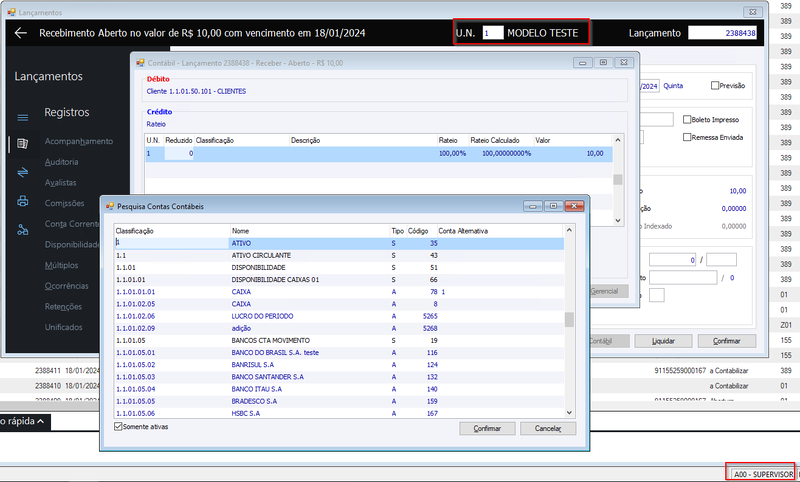800x482 pixels.
Task: Select CAIXA account 1.1.01.01.01
Action: pyautogui.click(x=339, y=292)
